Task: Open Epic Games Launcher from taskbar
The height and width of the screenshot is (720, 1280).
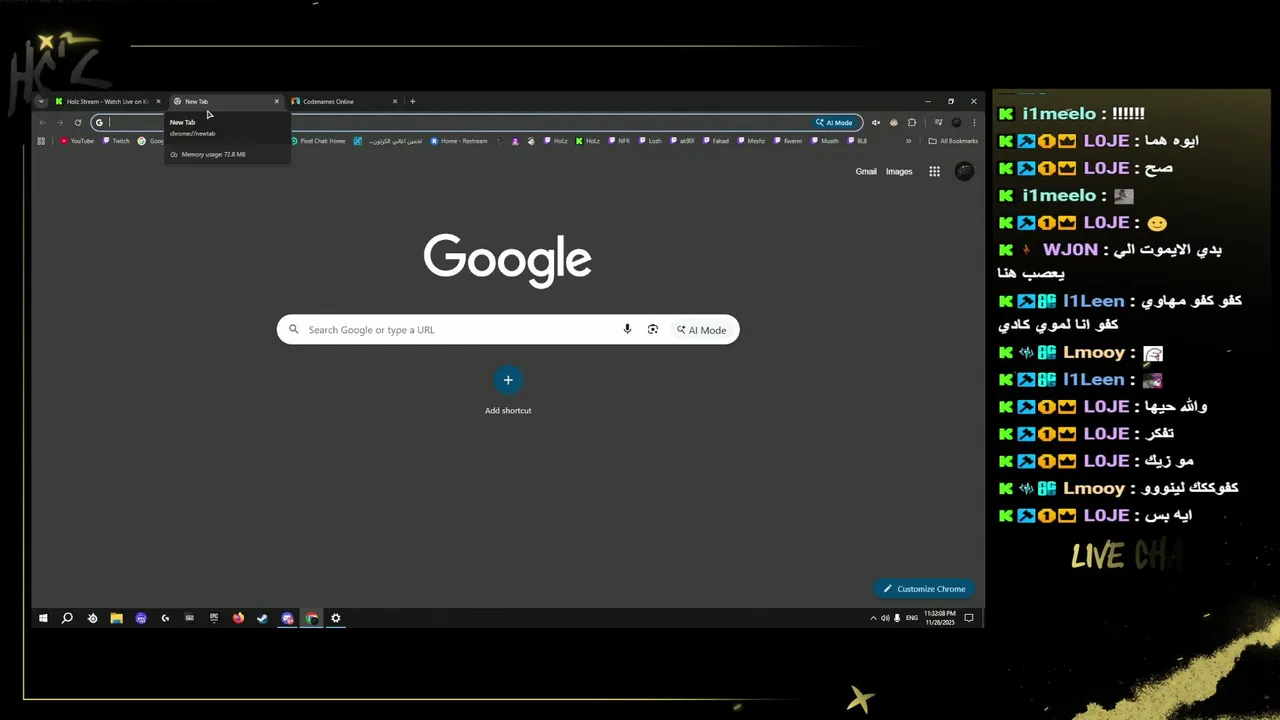Action: point(214,618)
